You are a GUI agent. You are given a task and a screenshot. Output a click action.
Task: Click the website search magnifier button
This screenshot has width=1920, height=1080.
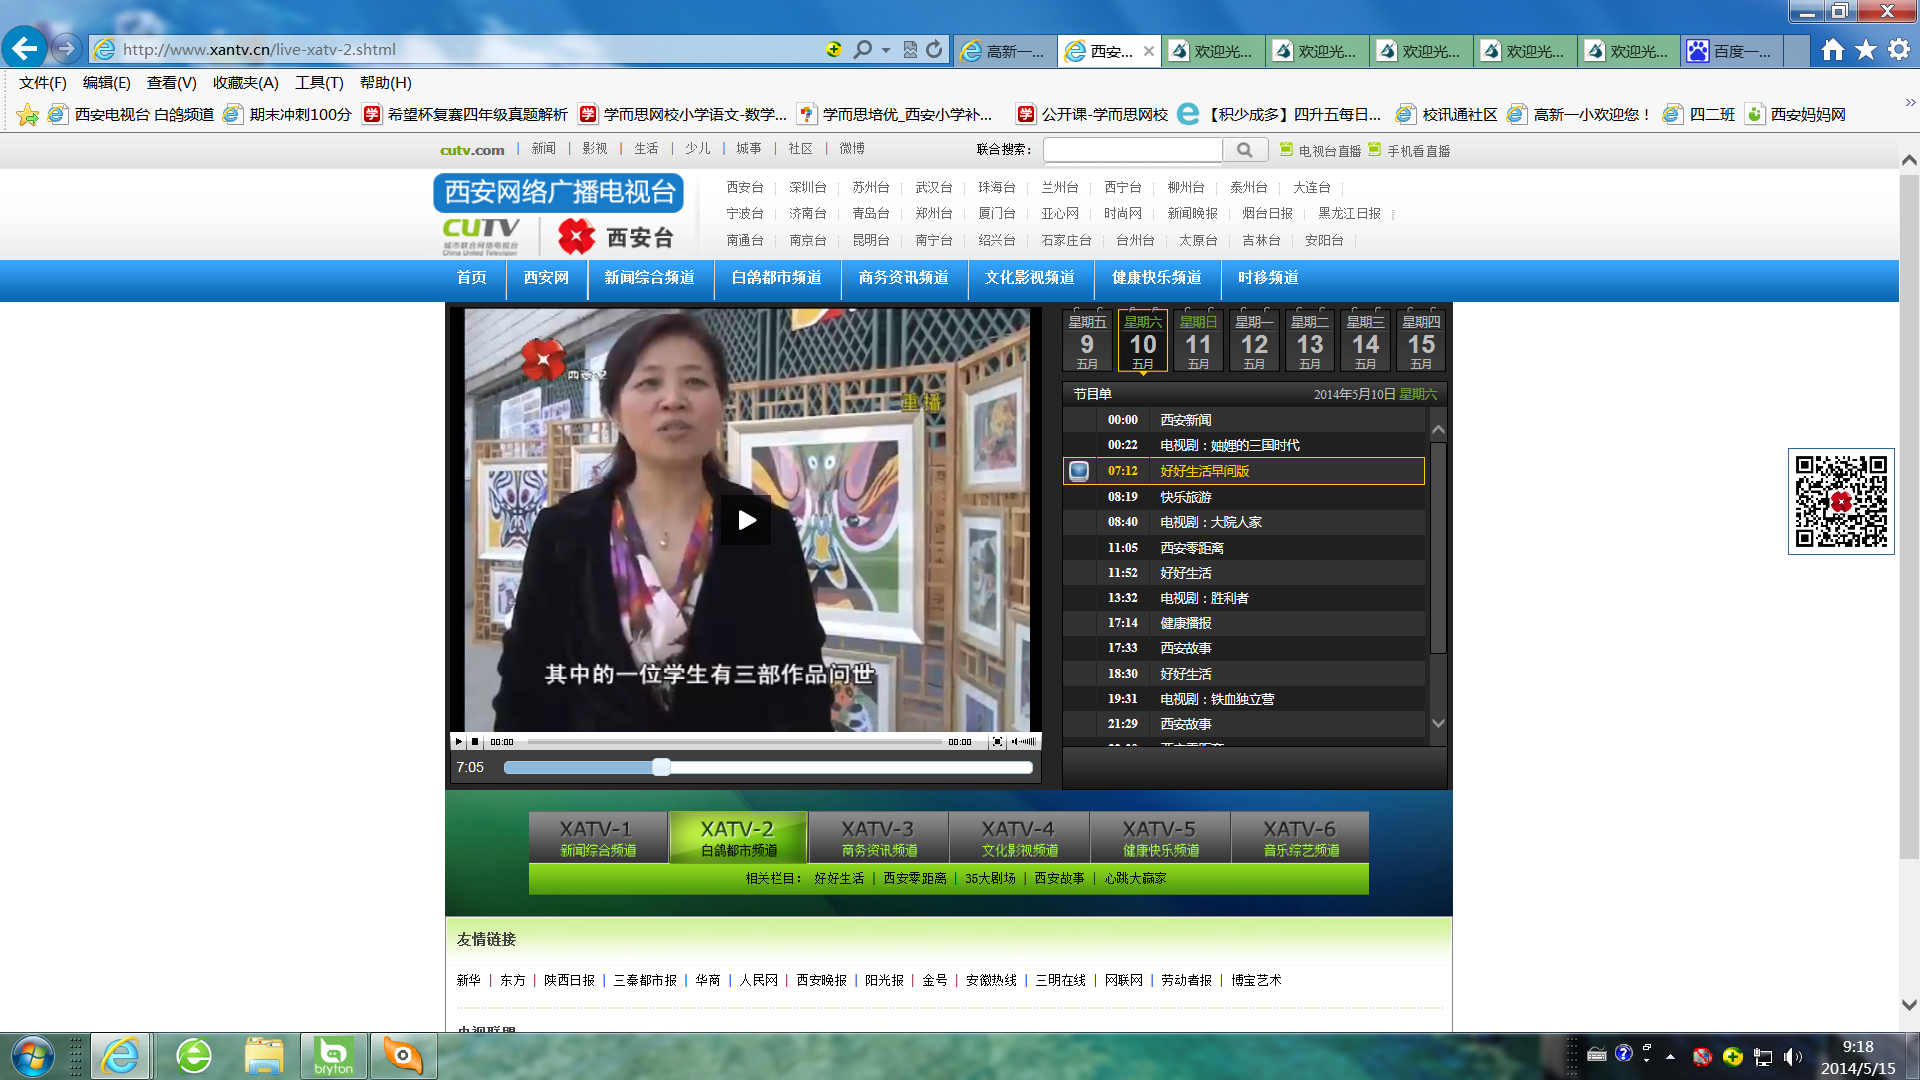click(1245, 150)
